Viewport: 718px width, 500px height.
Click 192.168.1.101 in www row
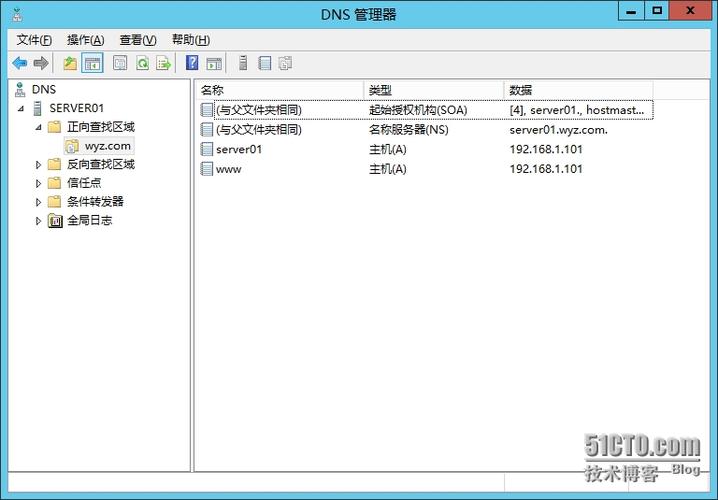tap(546, 169)
